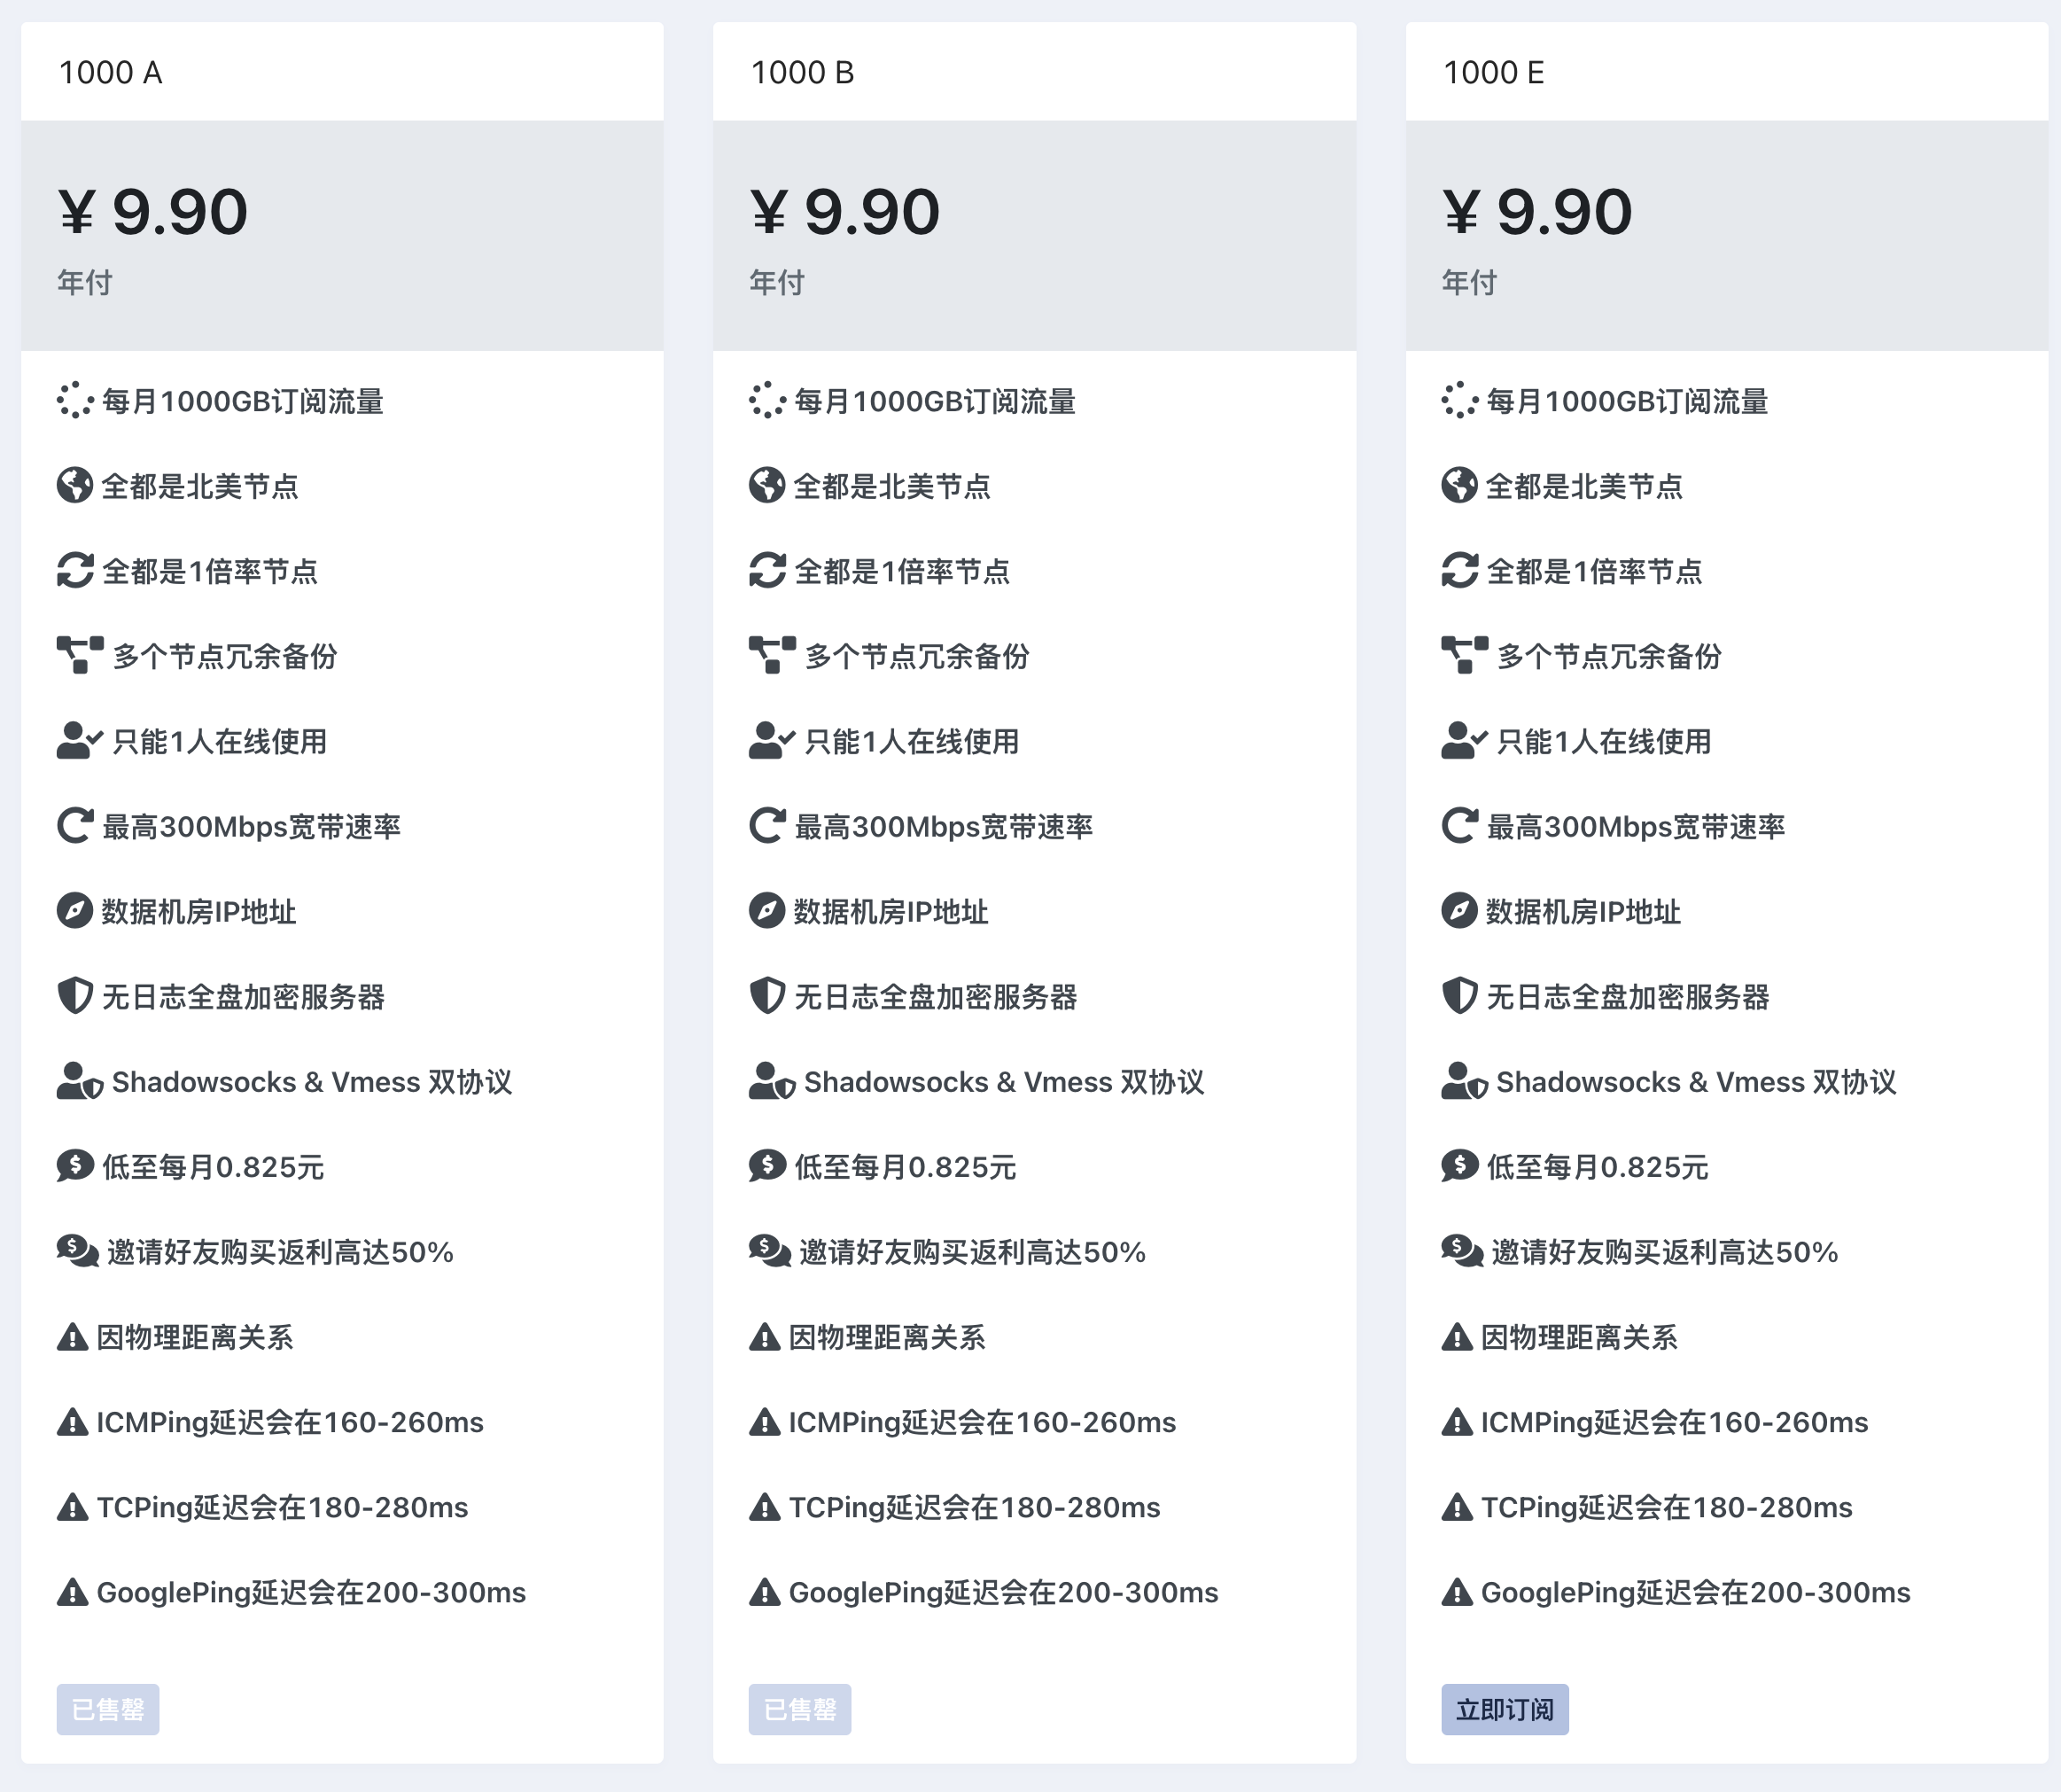The width and height of the screenshot is (2061, 1792).
Task: Click the invite-friends chat icon in 1000 E plan
Action: (x=1462, y=1251)
